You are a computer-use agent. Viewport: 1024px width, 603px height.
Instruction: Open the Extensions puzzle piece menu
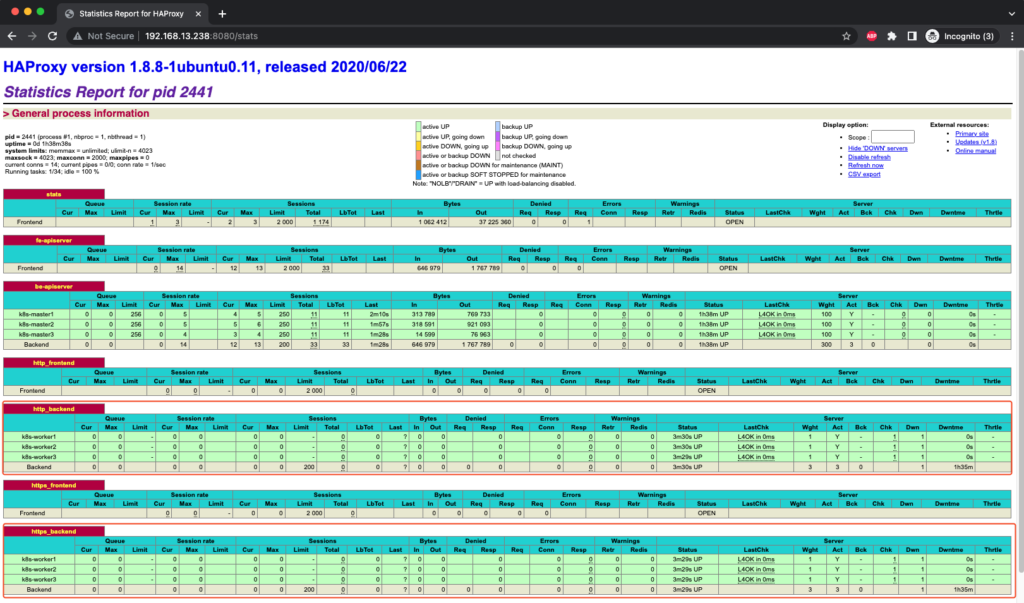click(891, 36)
